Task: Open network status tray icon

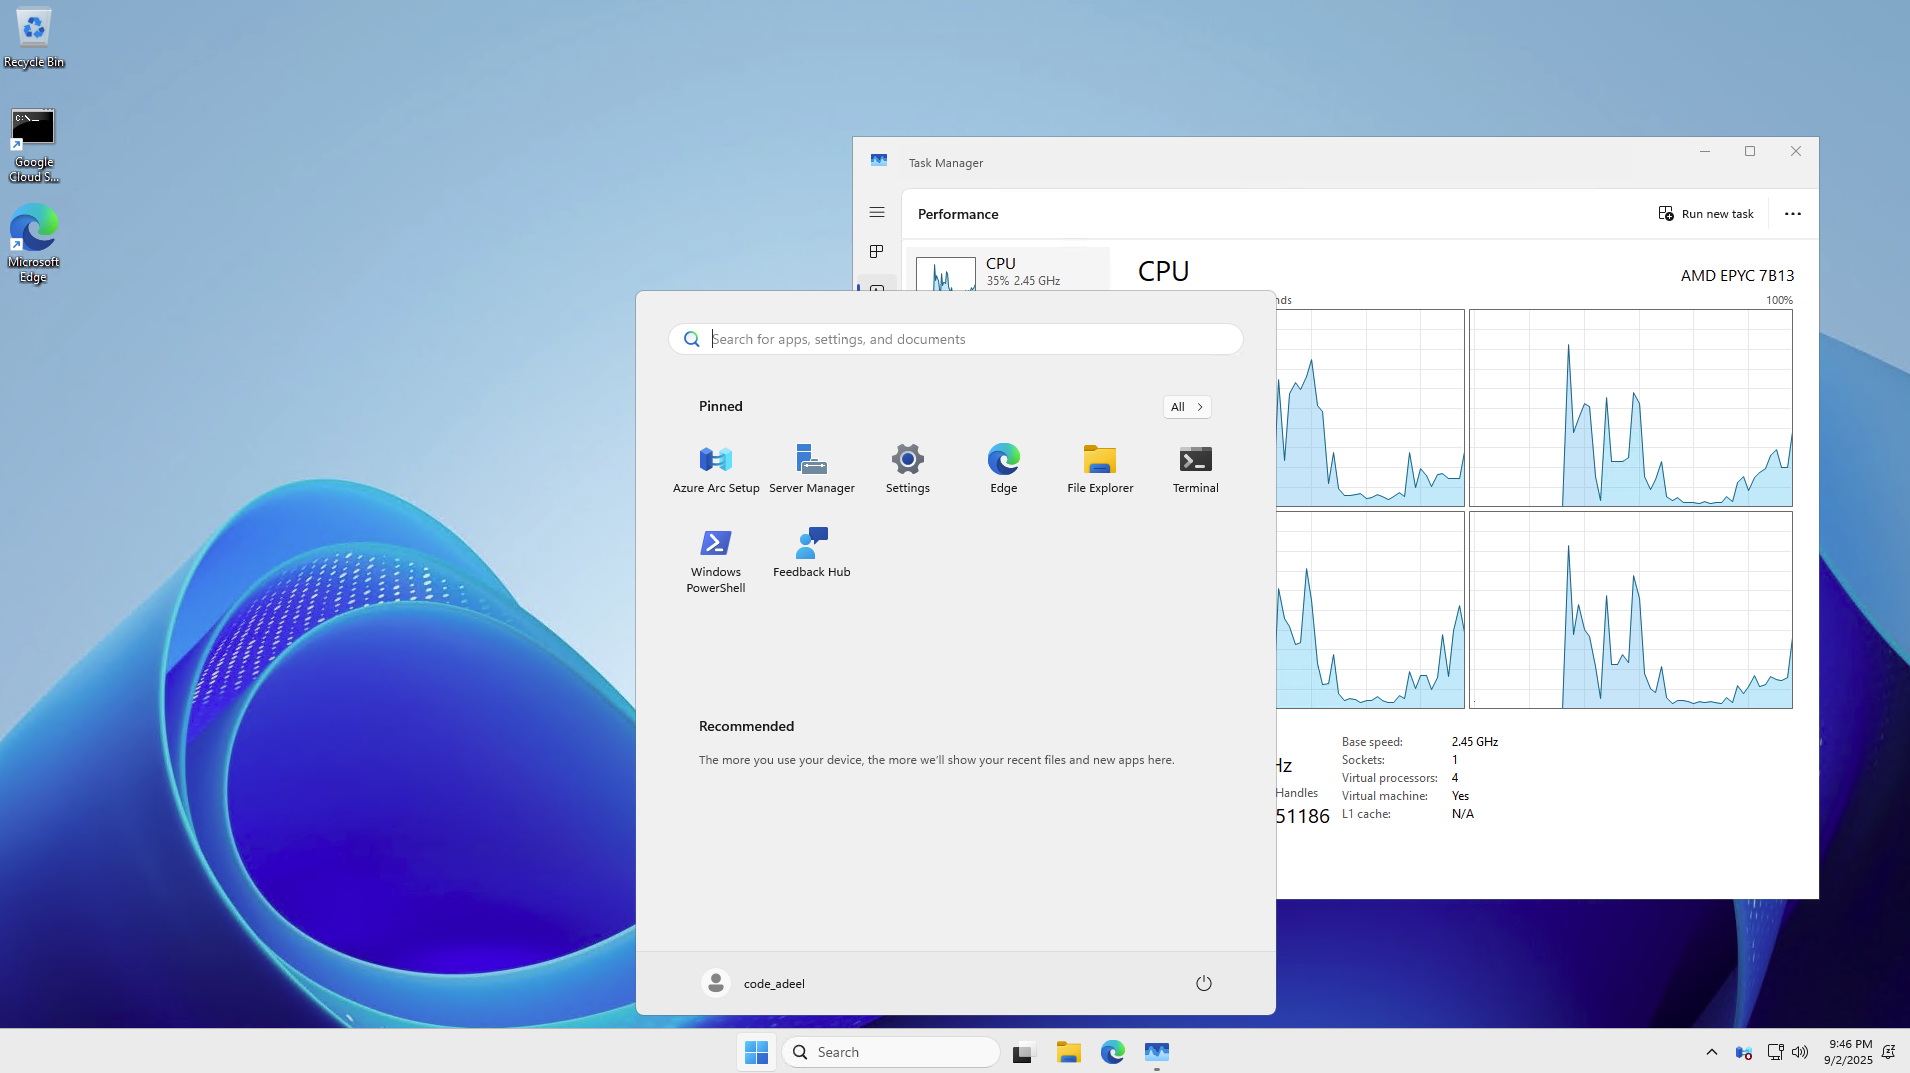Action: pos(1775,1052)
